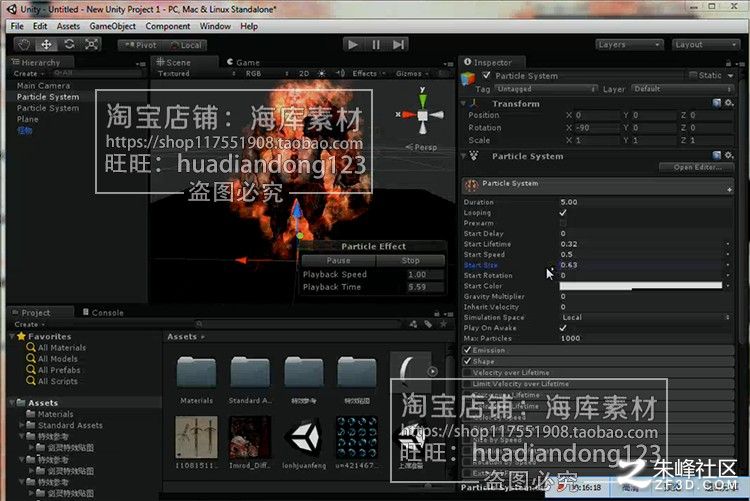Select the Hand tool in toolbar
Screen dimensions: 750x501
pyautogui.click(x=23, y=45)
